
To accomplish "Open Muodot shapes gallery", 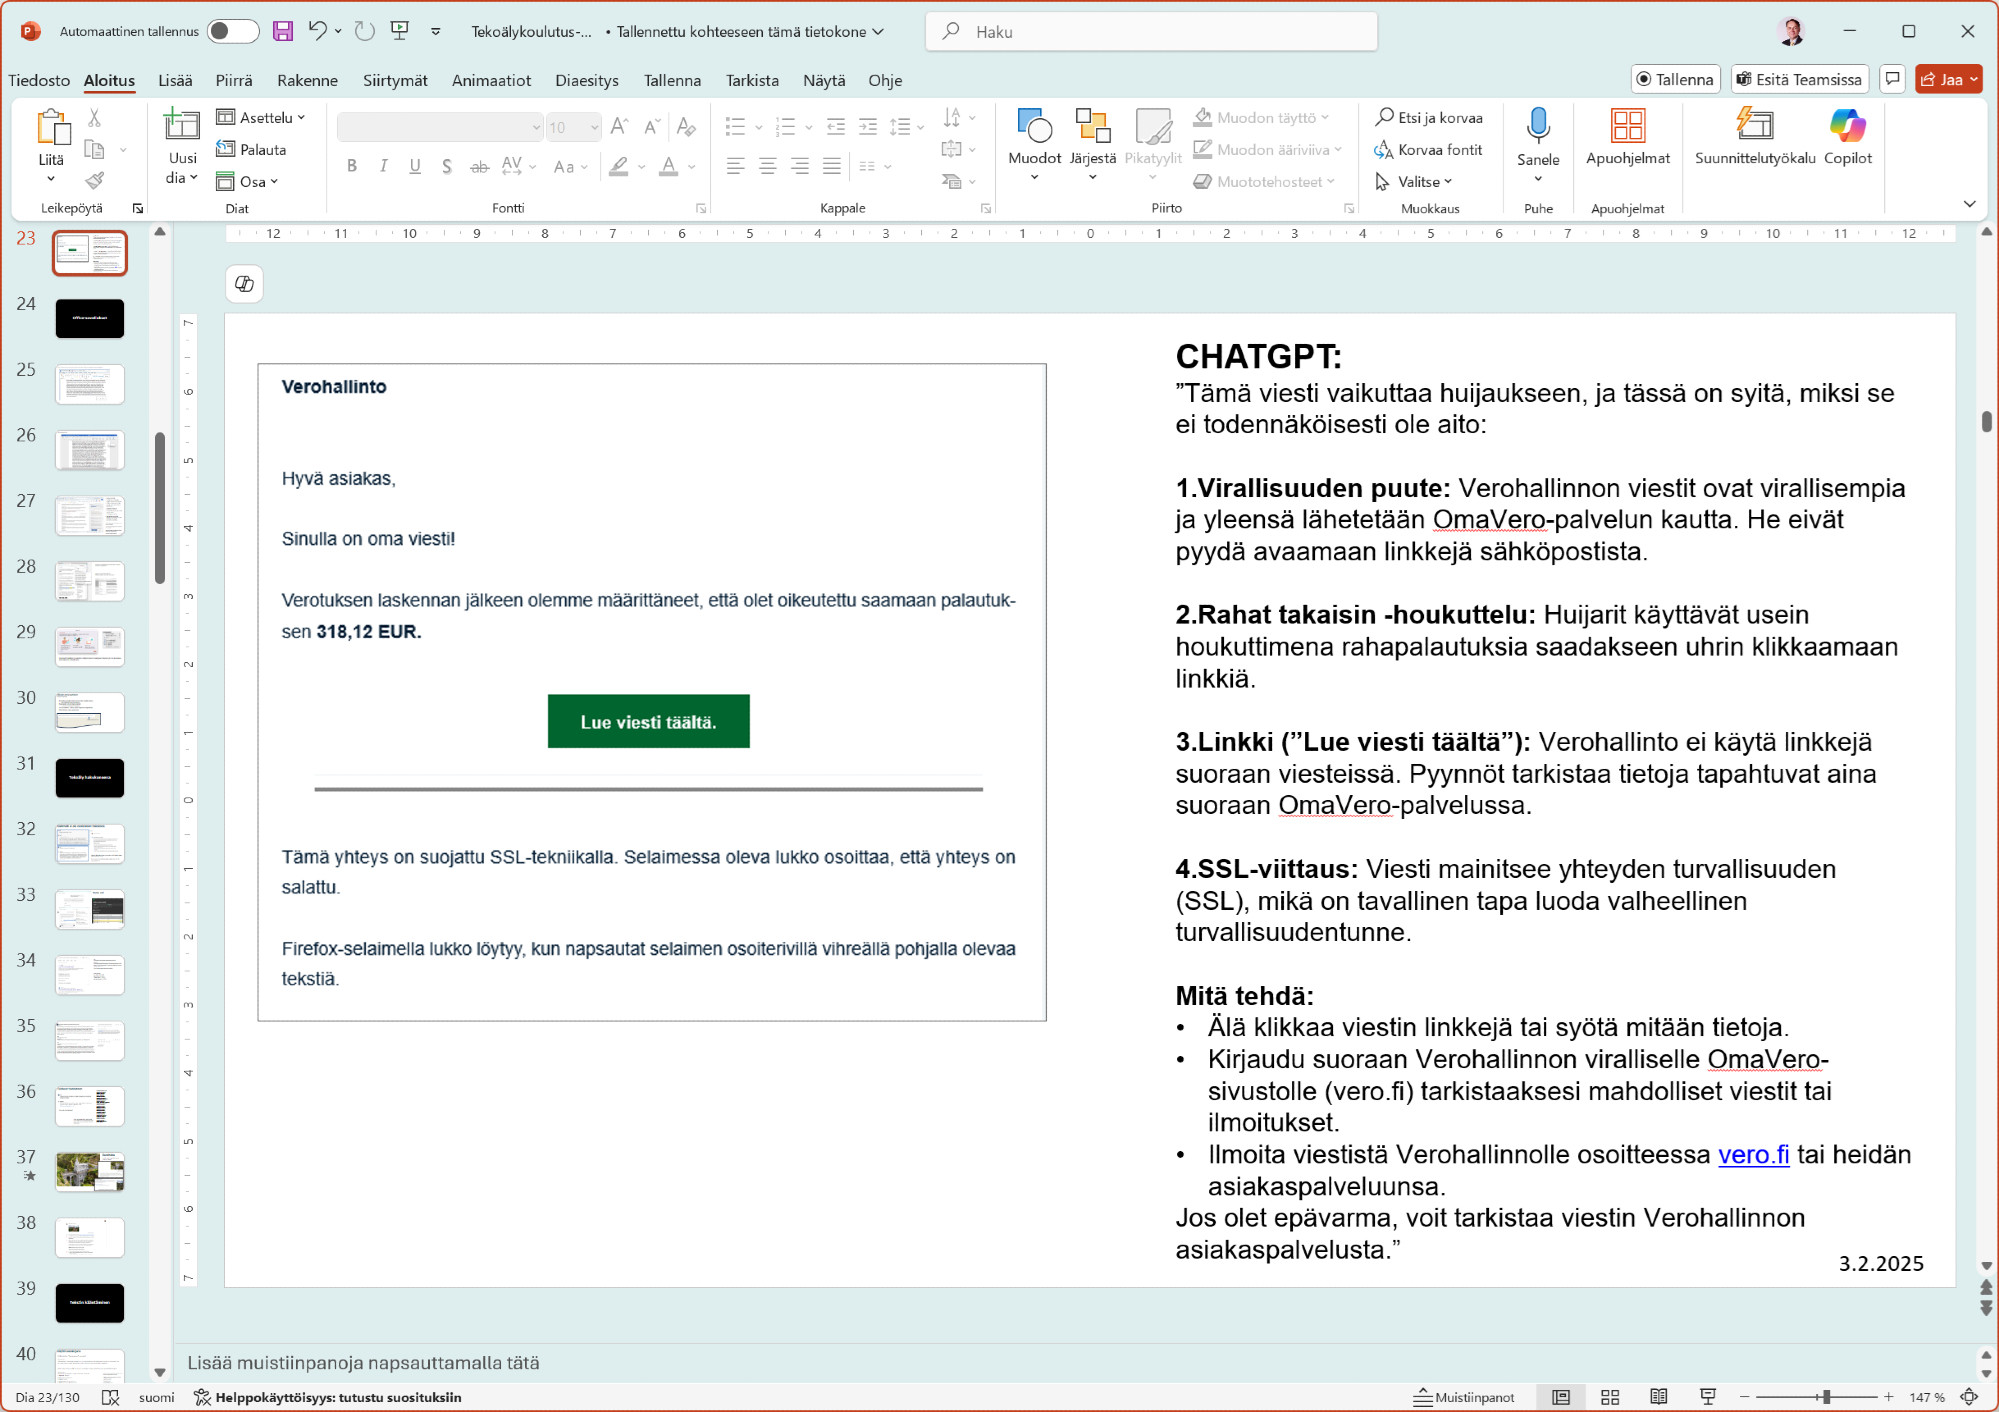I will click(x=1035, y=145).
